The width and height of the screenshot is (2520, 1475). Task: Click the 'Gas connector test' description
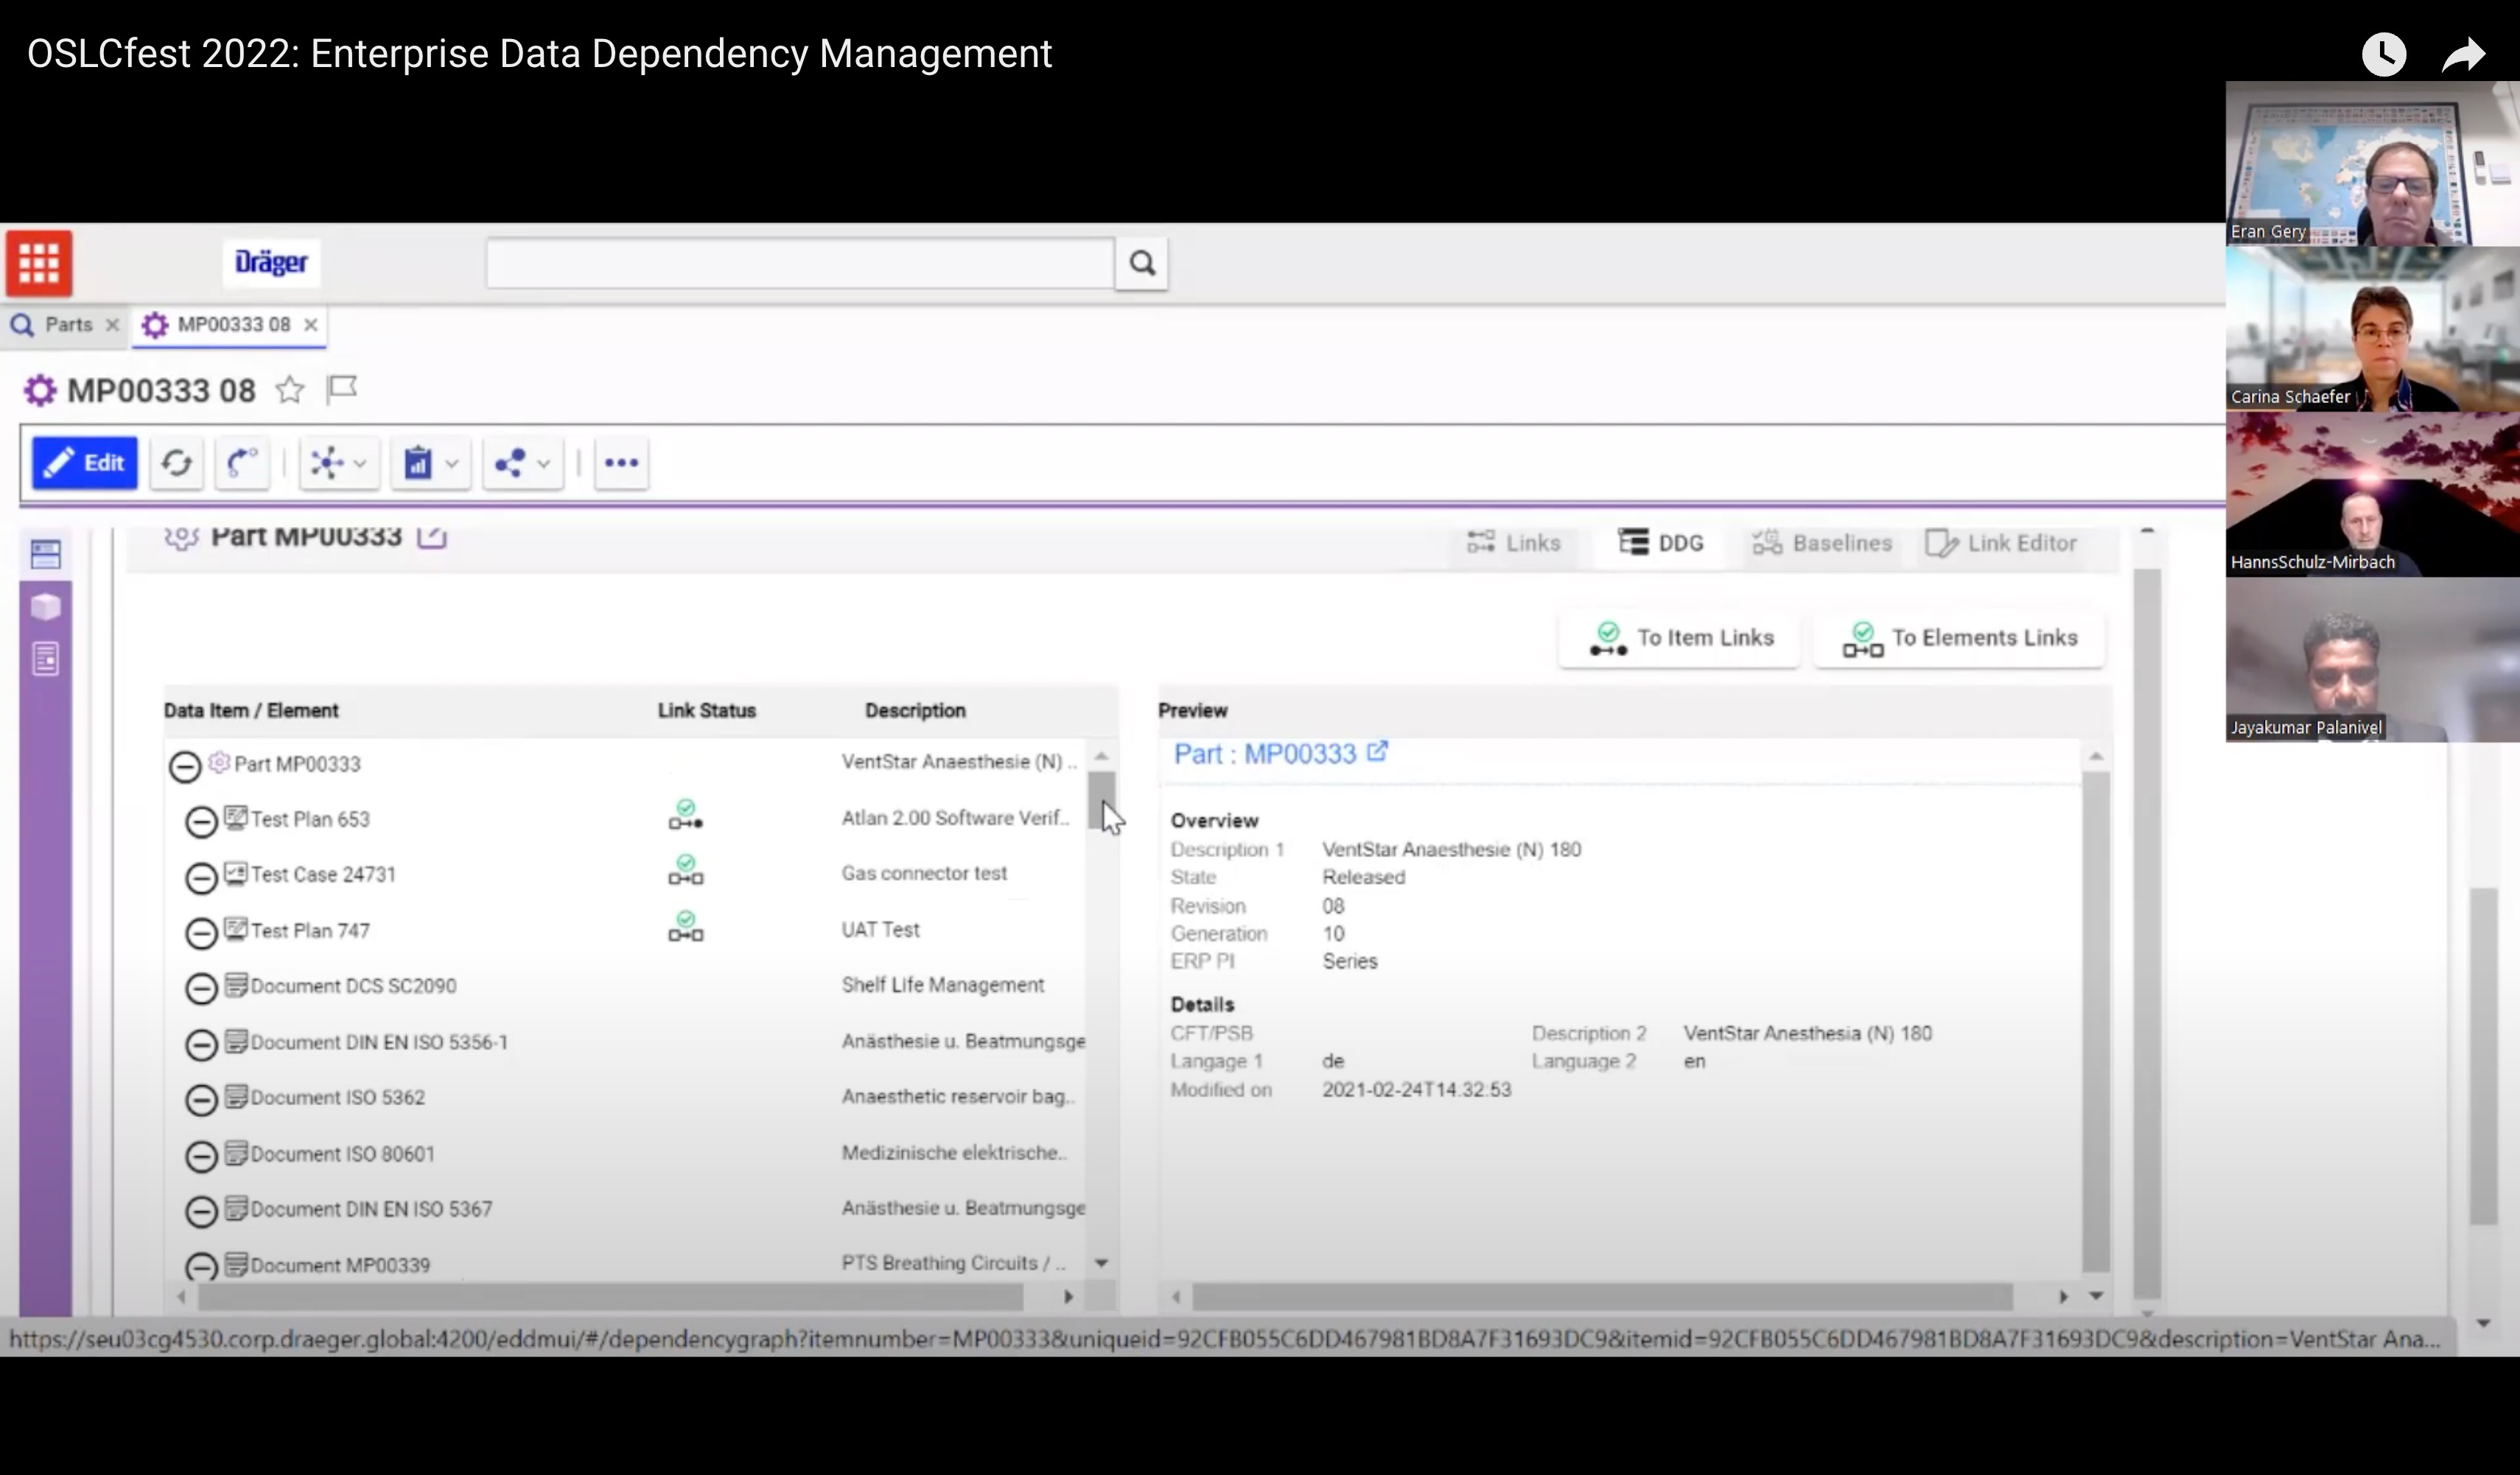924,873
